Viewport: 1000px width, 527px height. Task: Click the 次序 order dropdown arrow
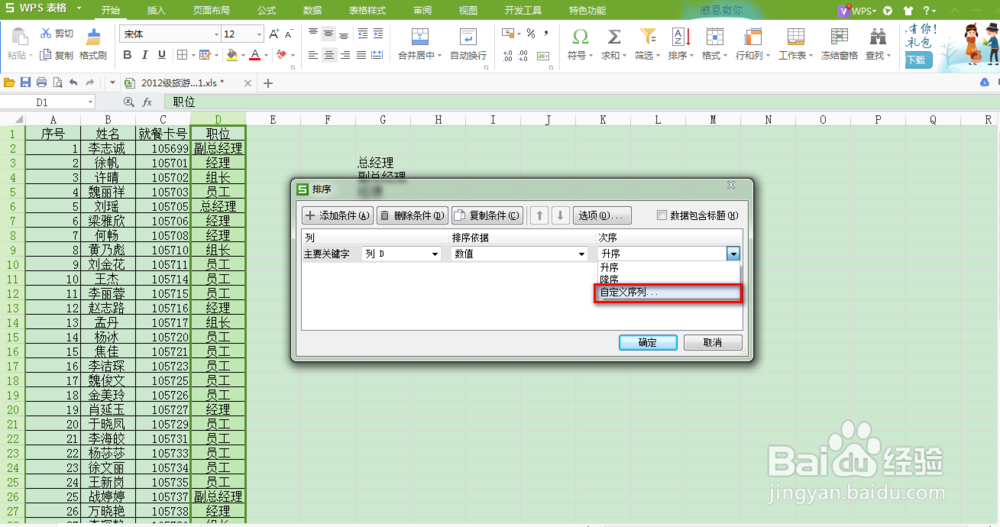[x=733, y=254]
